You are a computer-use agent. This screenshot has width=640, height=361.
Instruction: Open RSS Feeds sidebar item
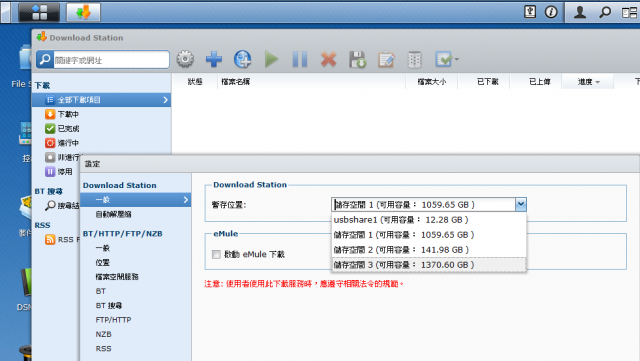(x=62, y=239)
